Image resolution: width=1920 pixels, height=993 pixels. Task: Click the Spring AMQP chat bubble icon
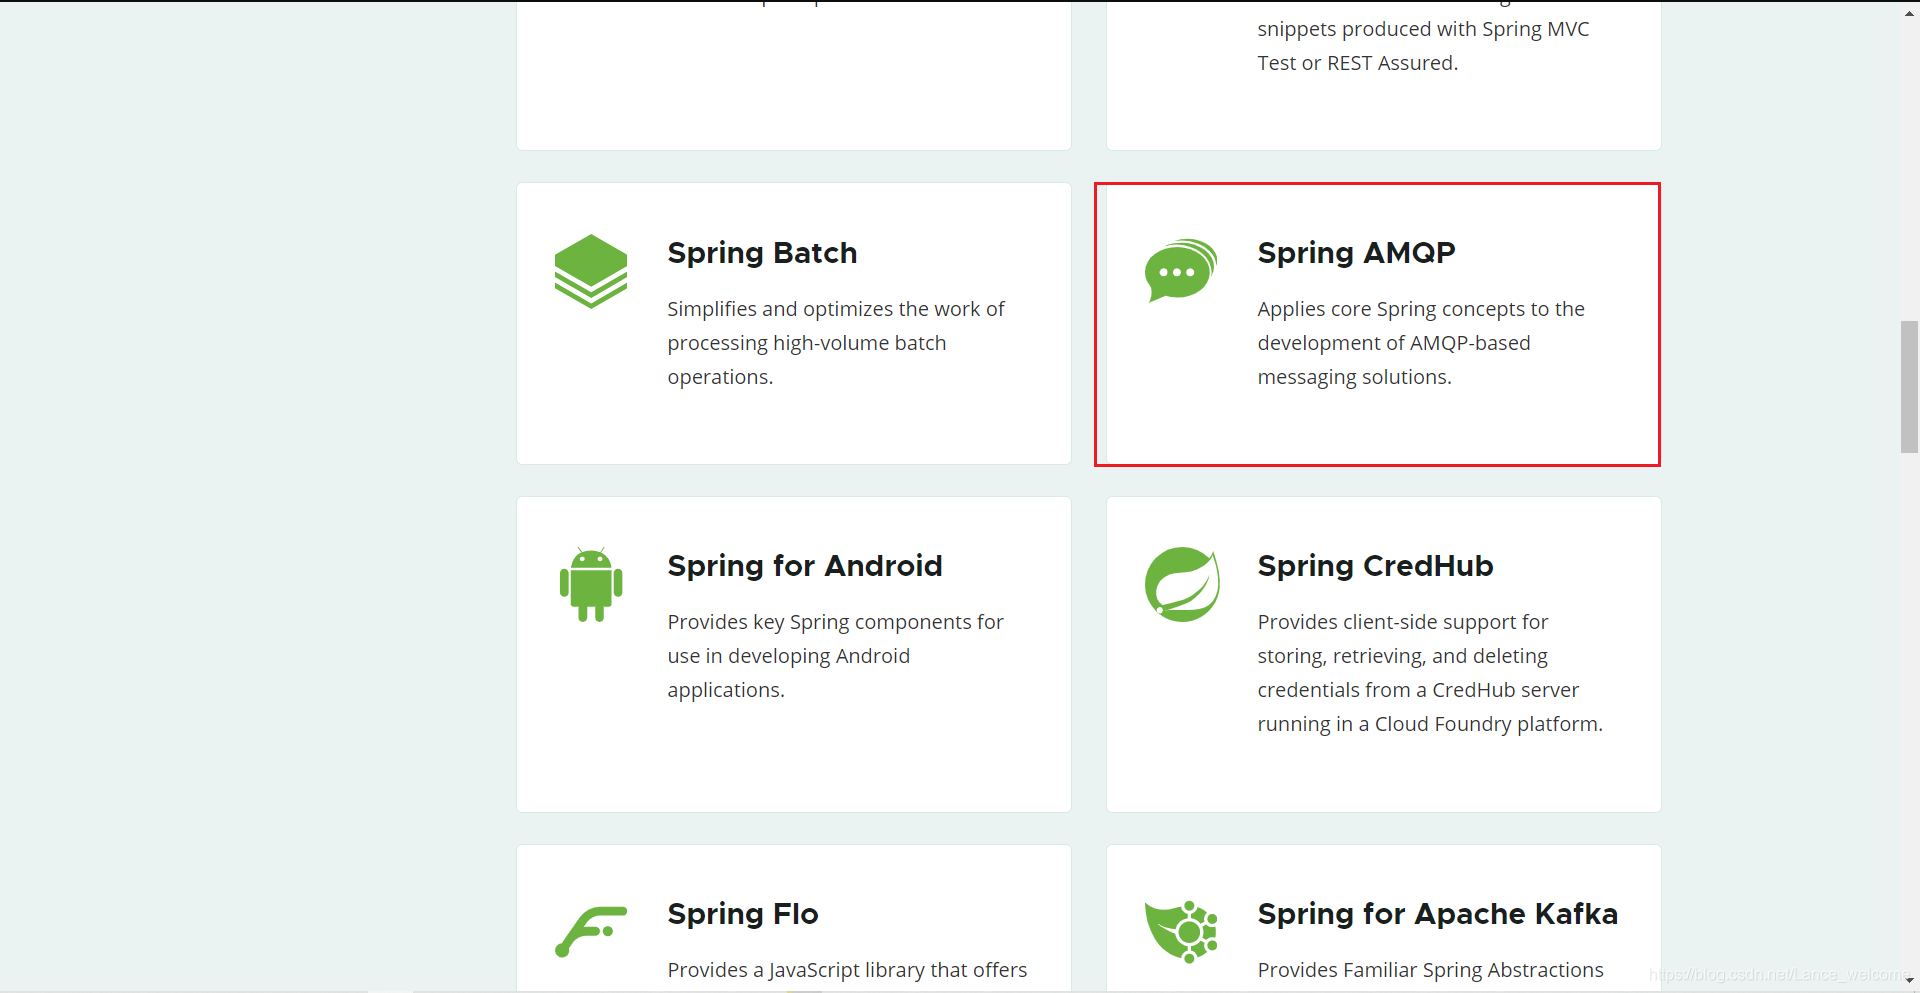coord(1181,270)
